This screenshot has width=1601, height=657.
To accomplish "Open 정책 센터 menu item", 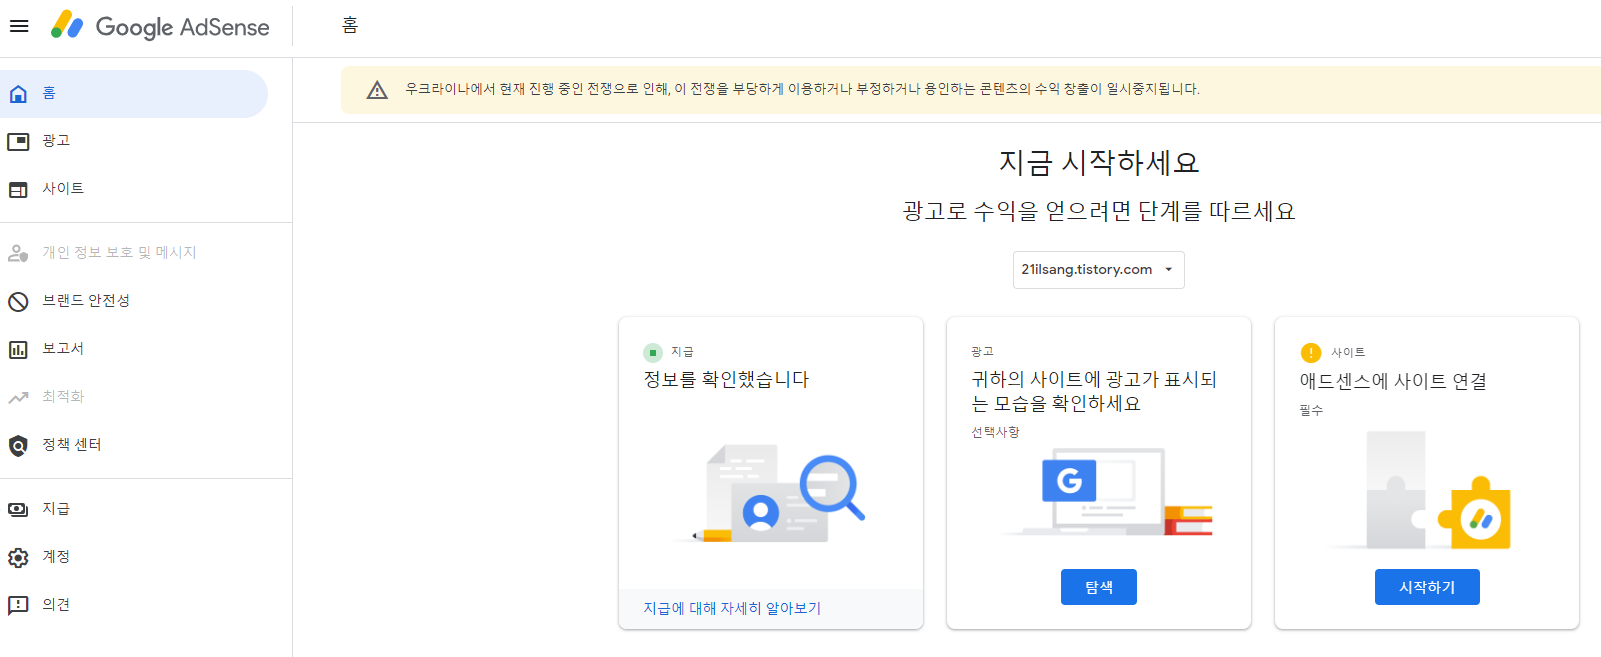I will tap(134, 445).
